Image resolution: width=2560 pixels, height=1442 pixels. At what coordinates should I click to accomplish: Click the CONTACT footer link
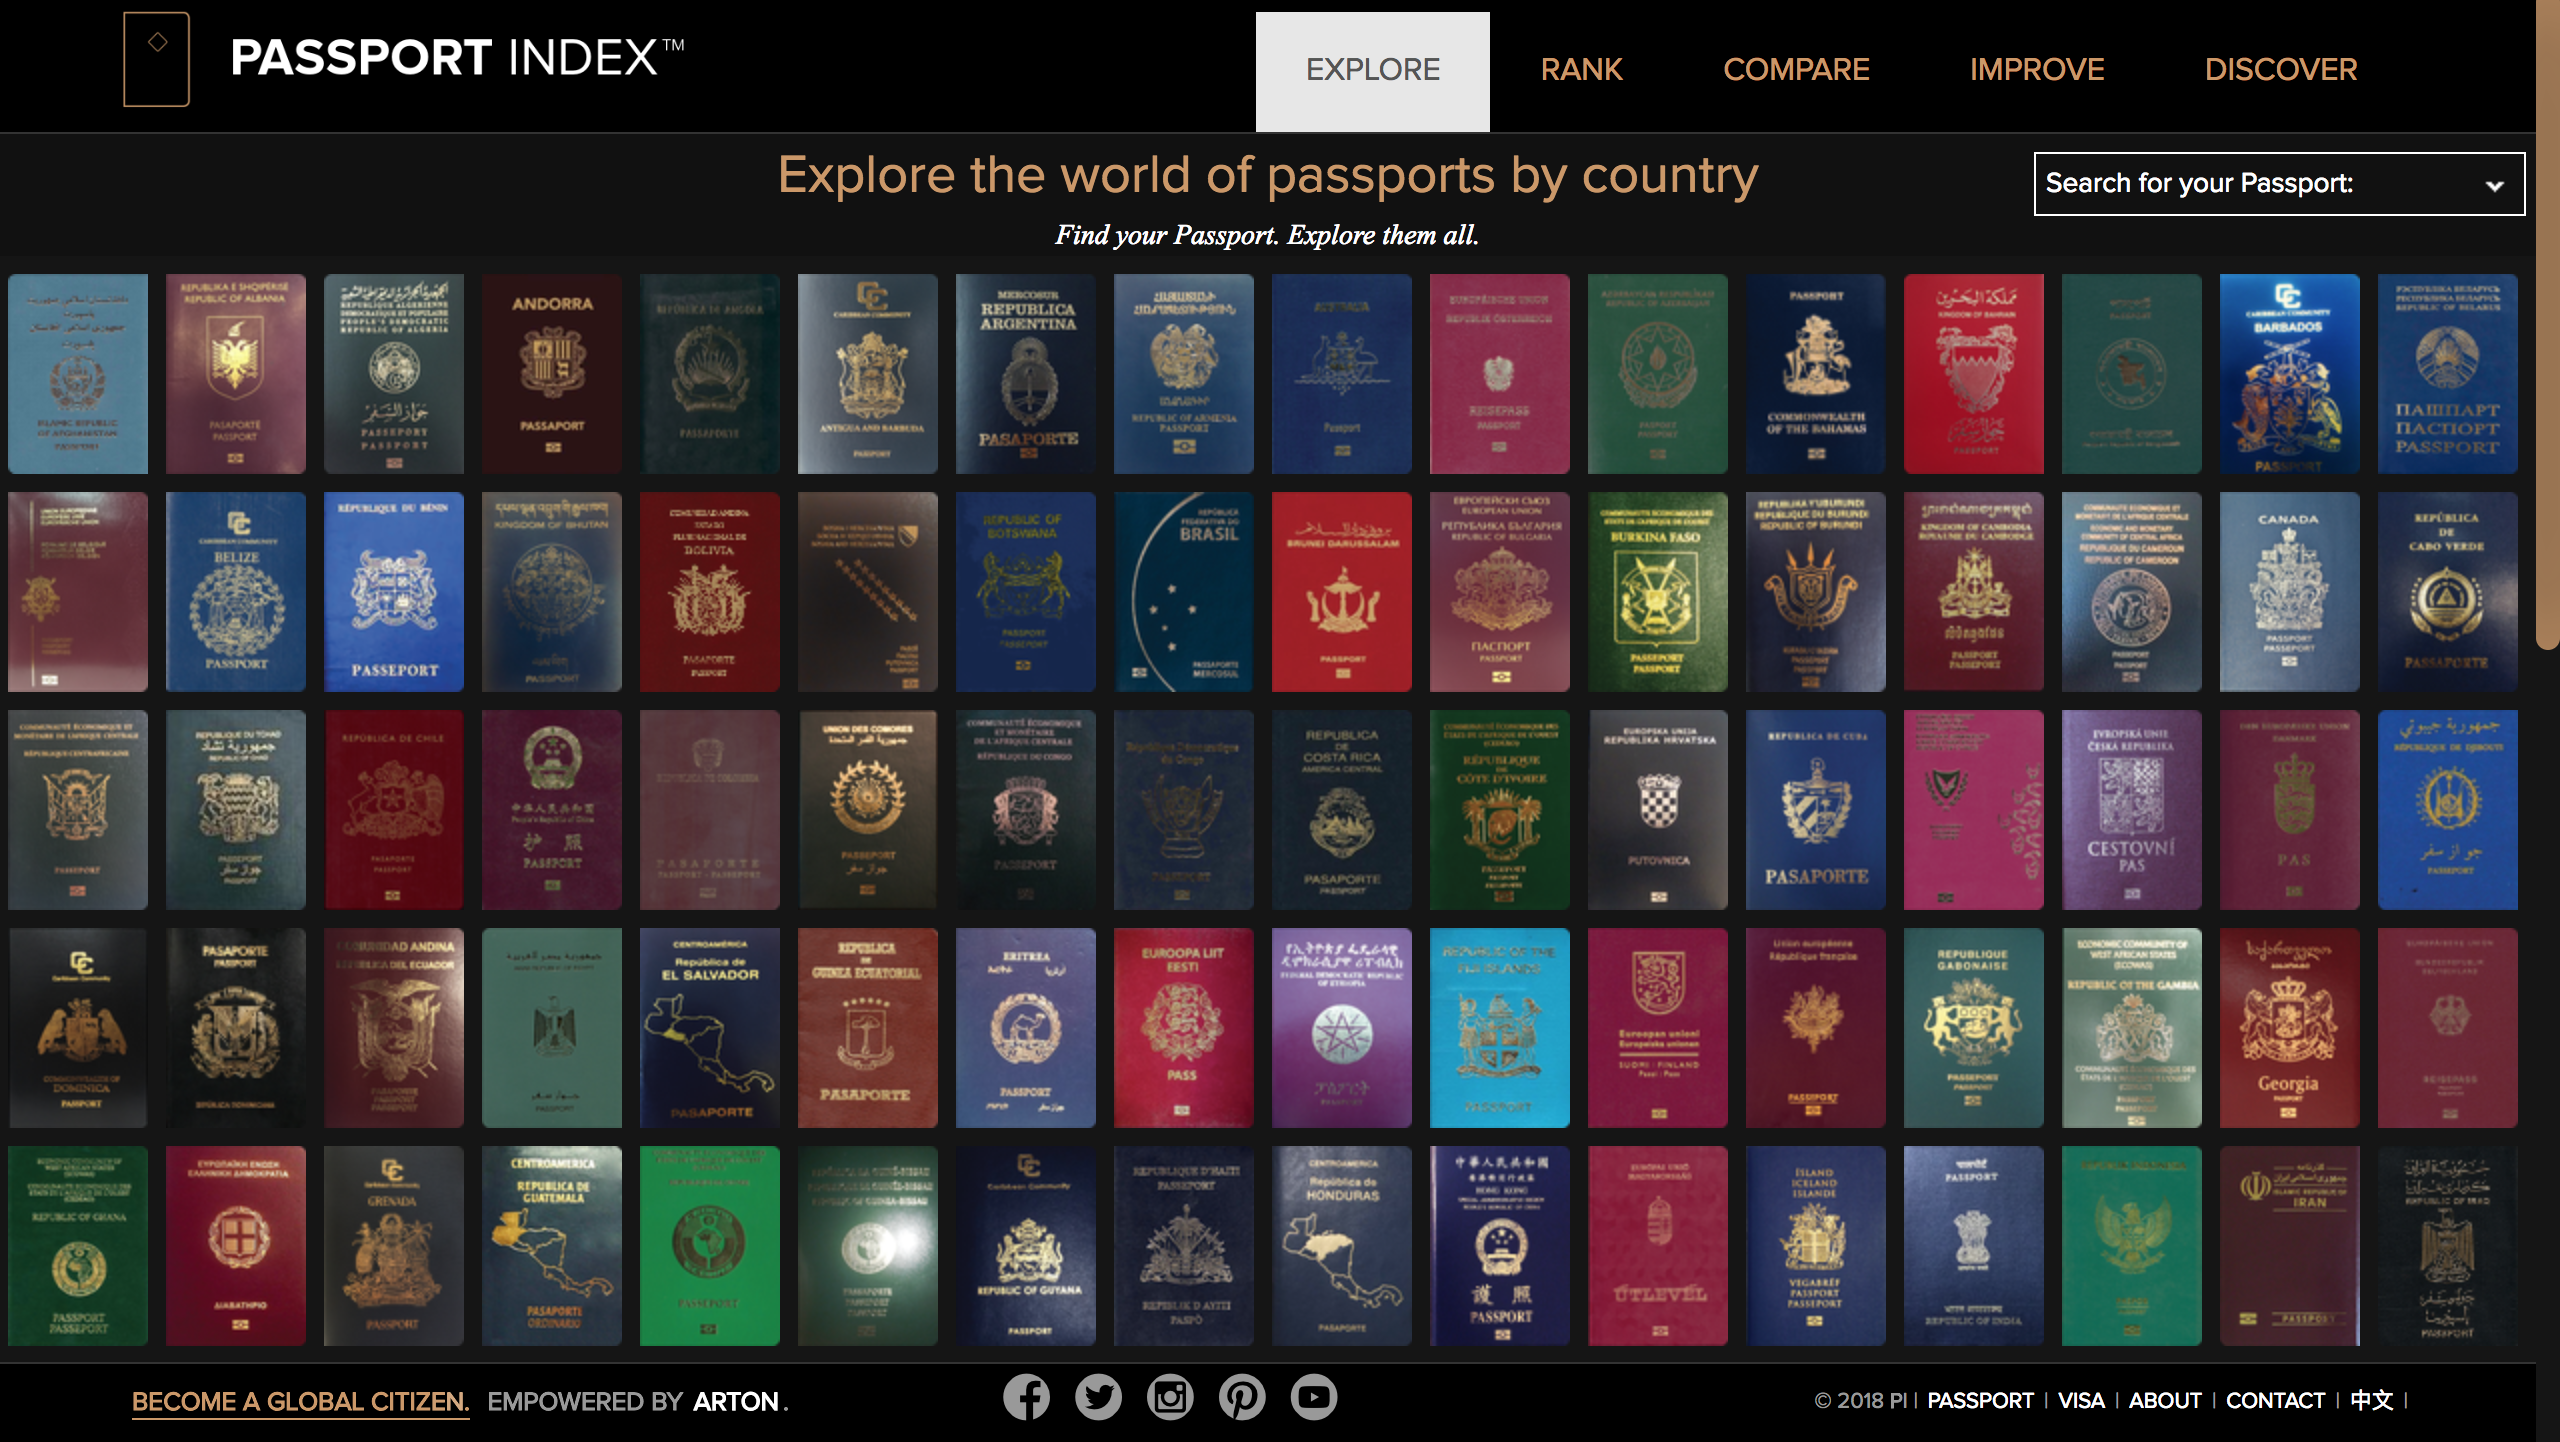pos(2275,1400)
